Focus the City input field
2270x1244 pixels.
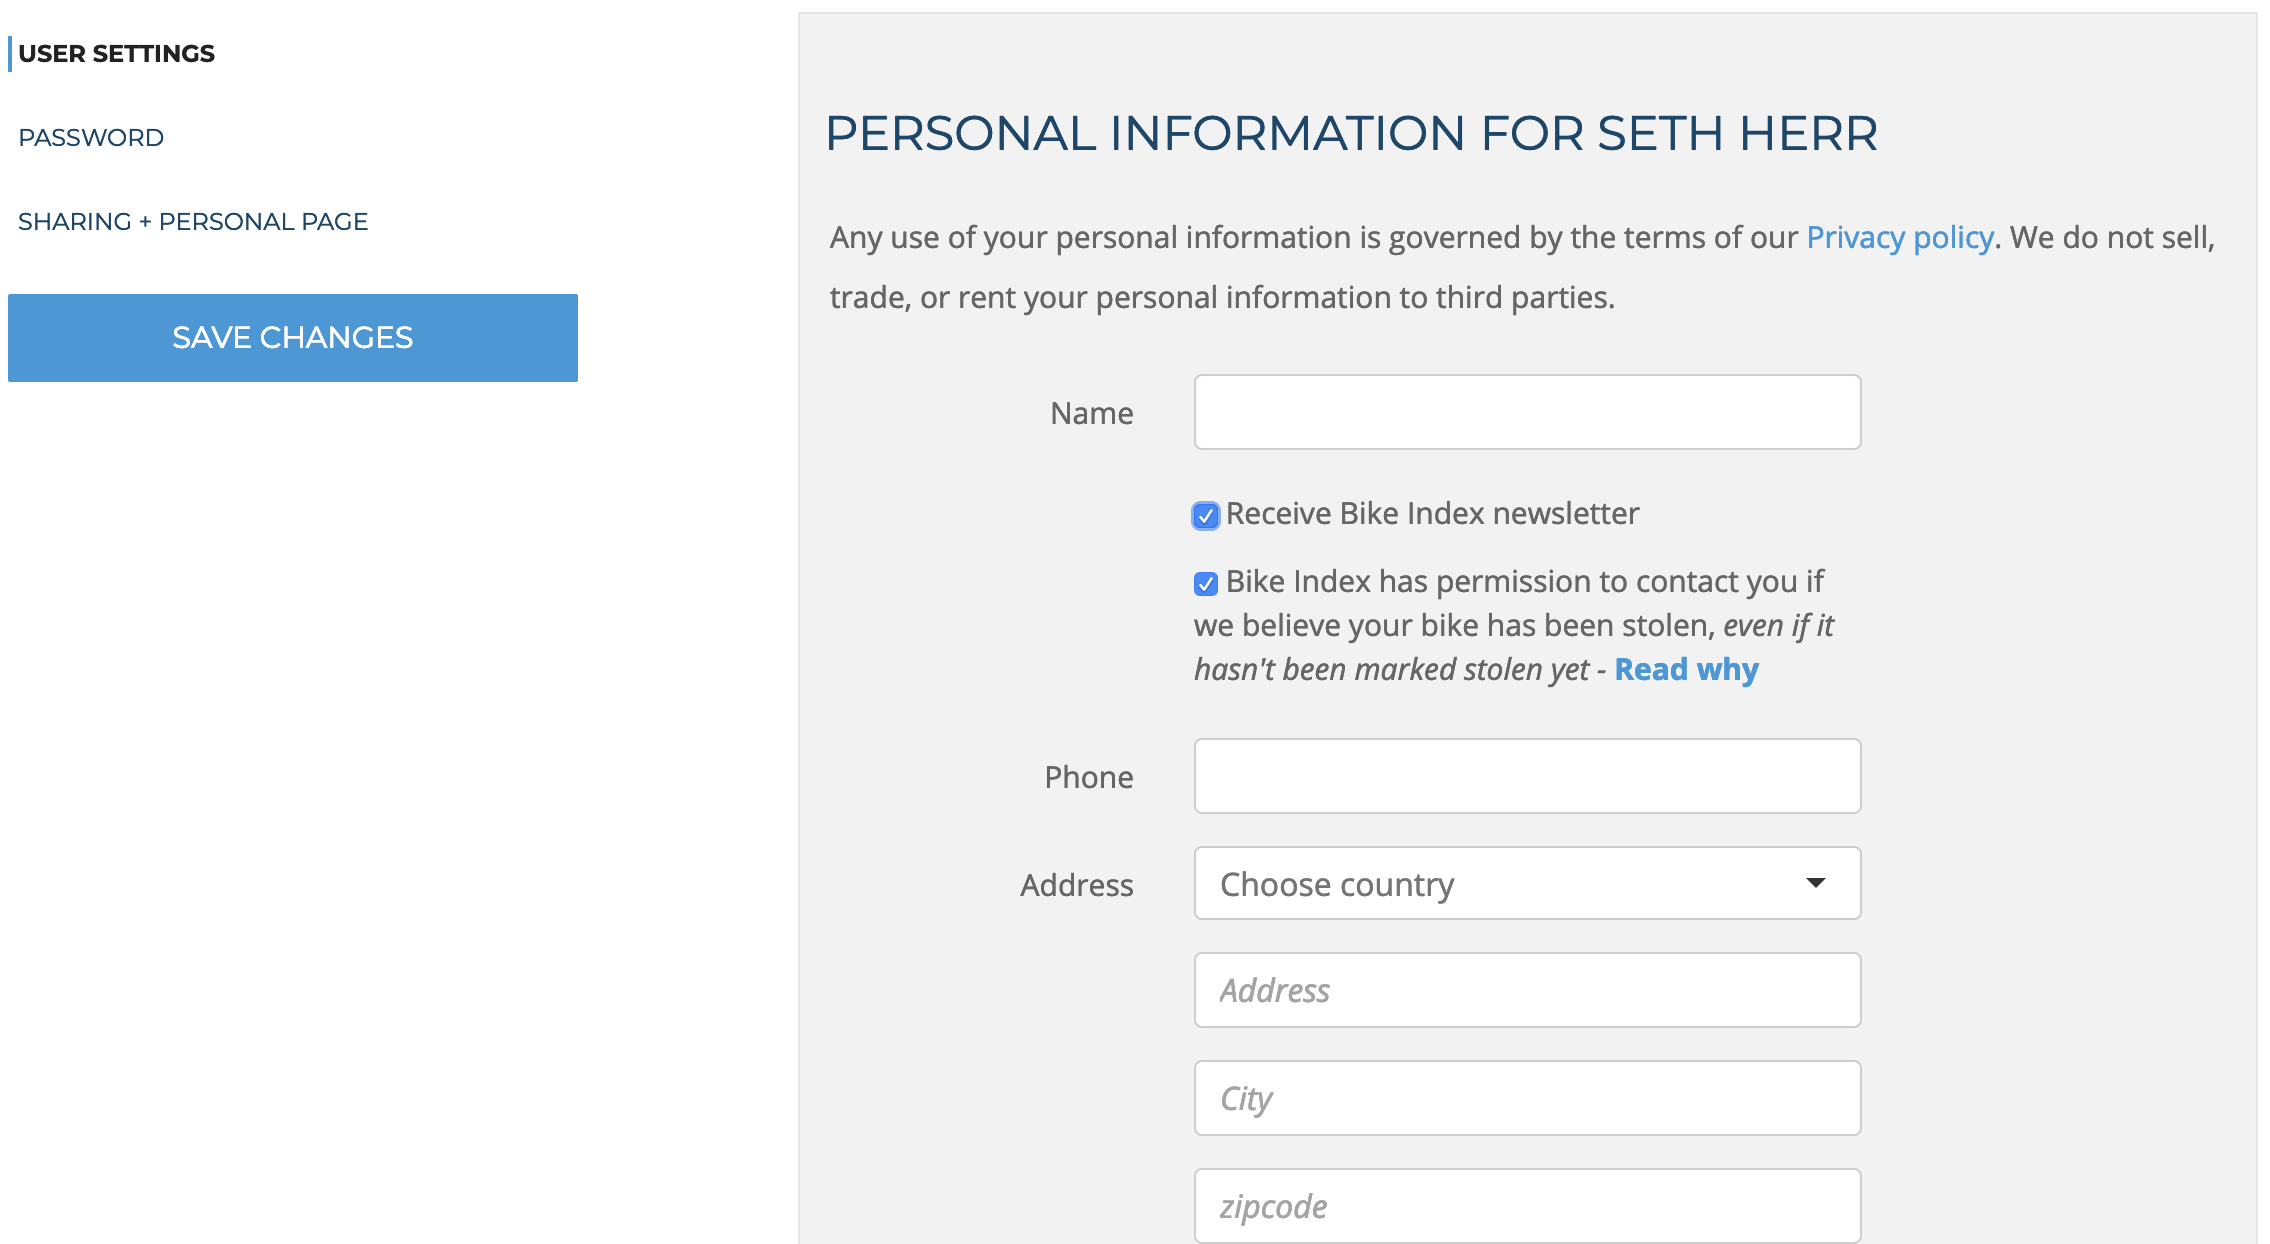click(x=1527, y=1098)
